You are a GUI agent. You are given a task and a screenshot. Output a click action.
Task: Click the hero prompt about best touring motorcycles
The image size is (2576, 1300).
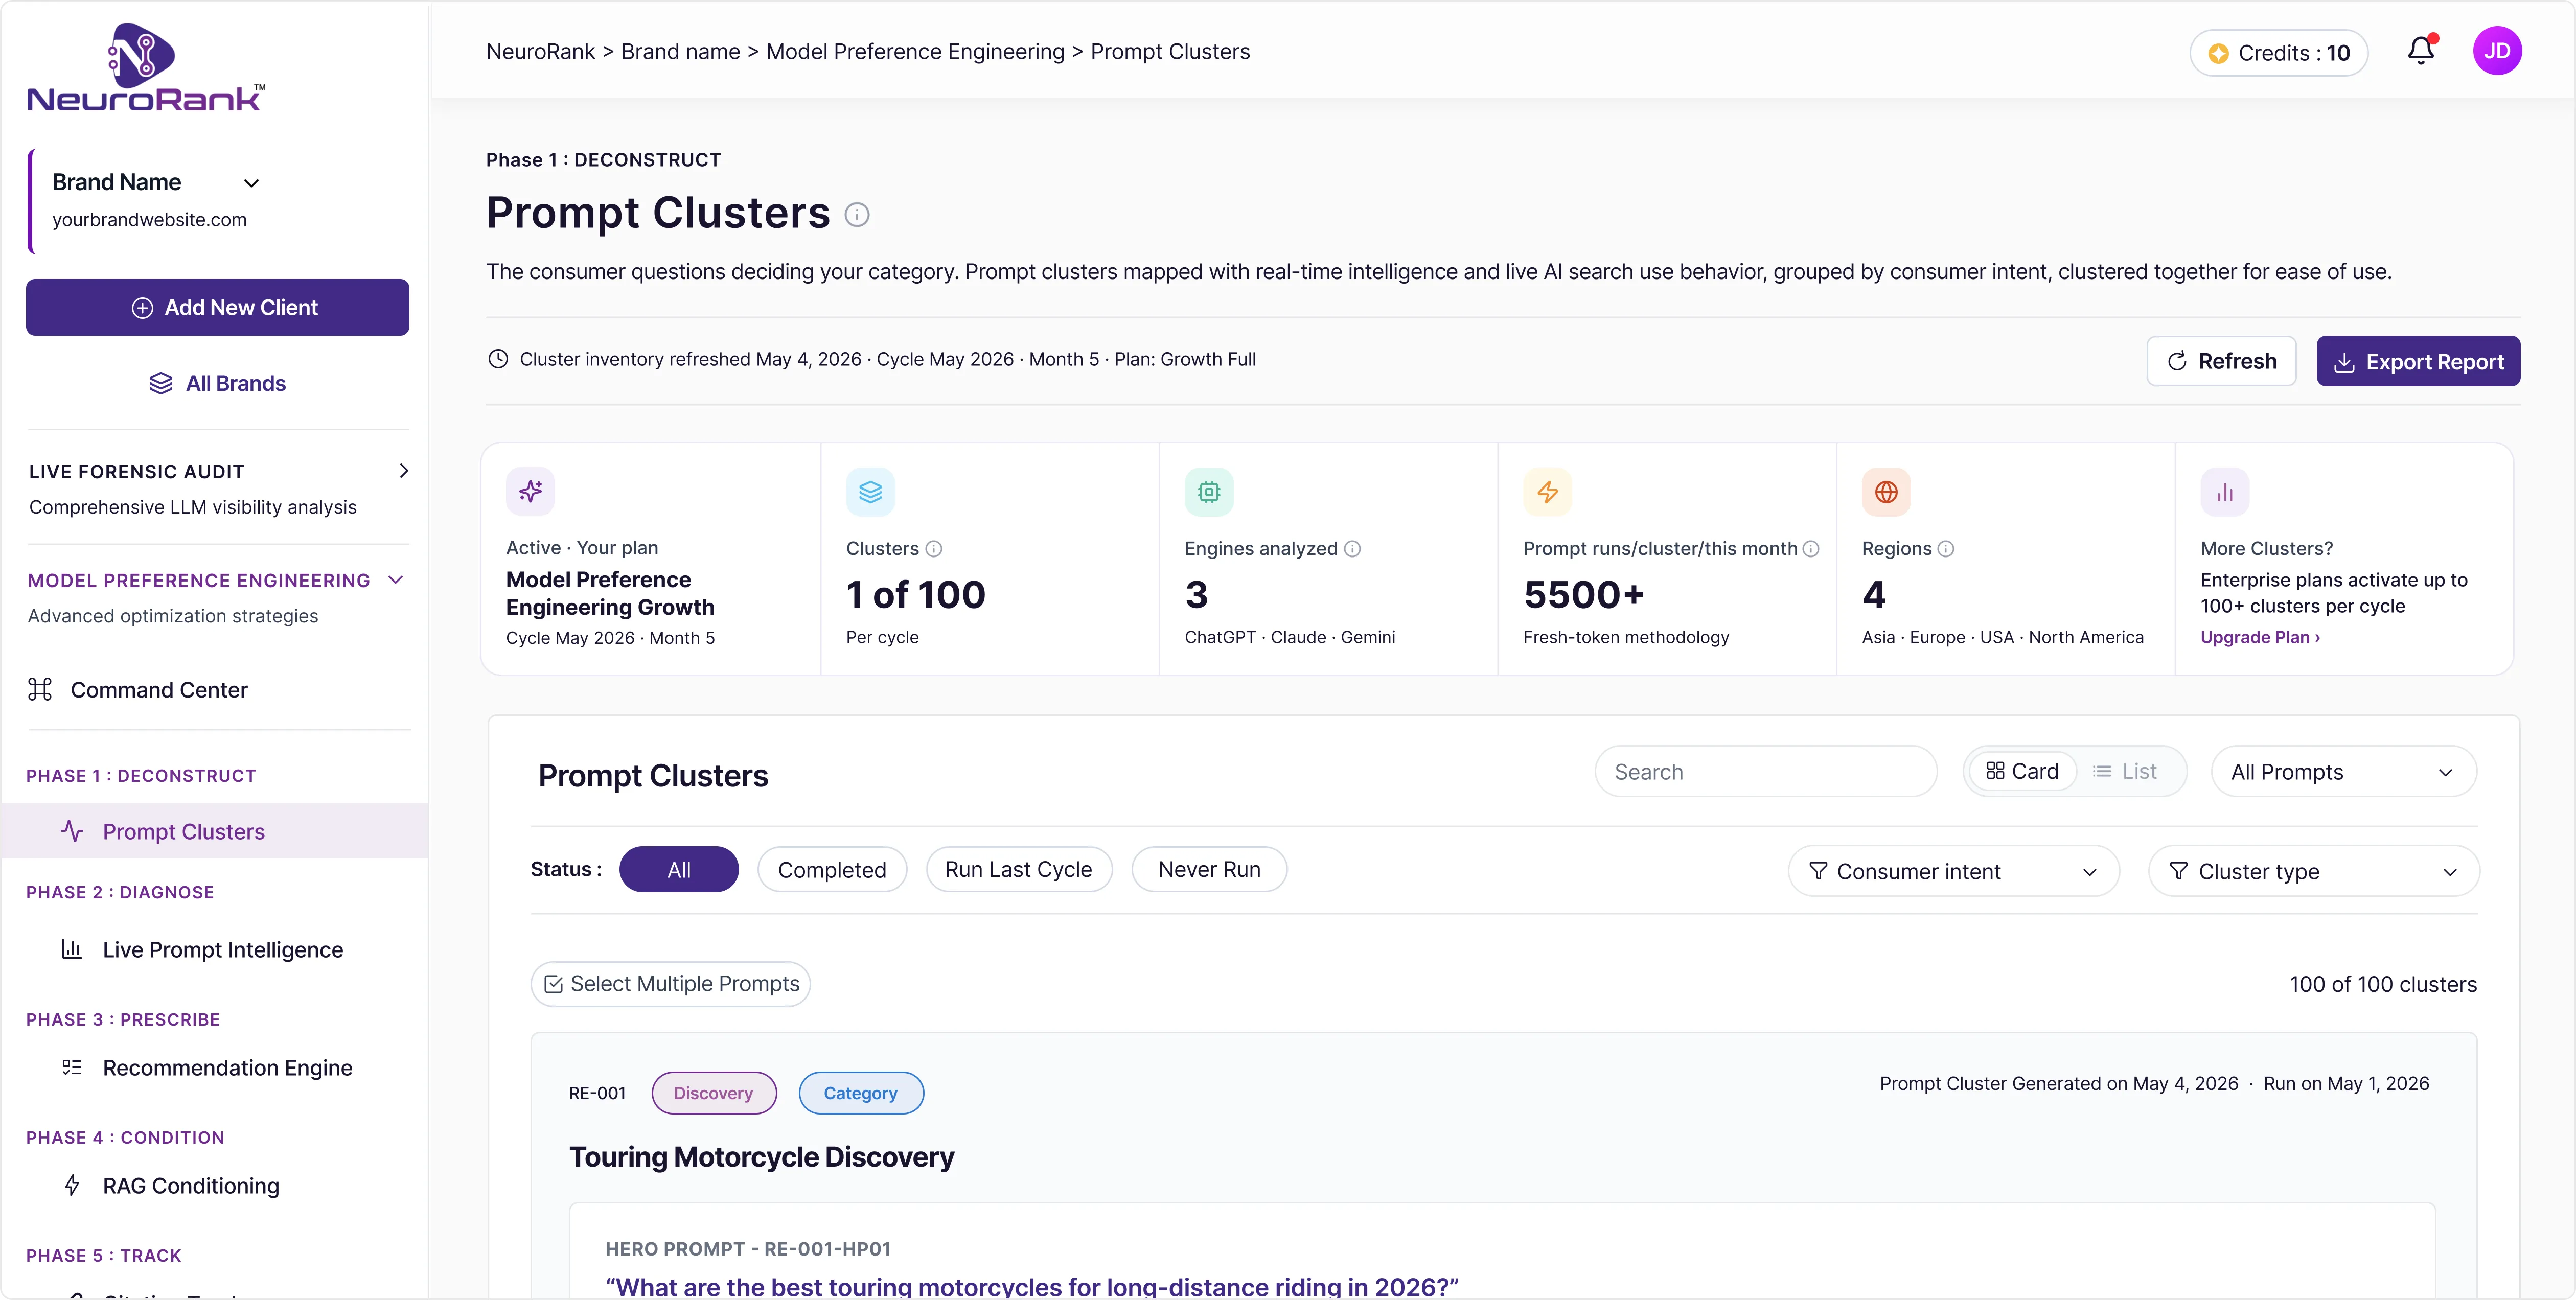(1032, 1286)
